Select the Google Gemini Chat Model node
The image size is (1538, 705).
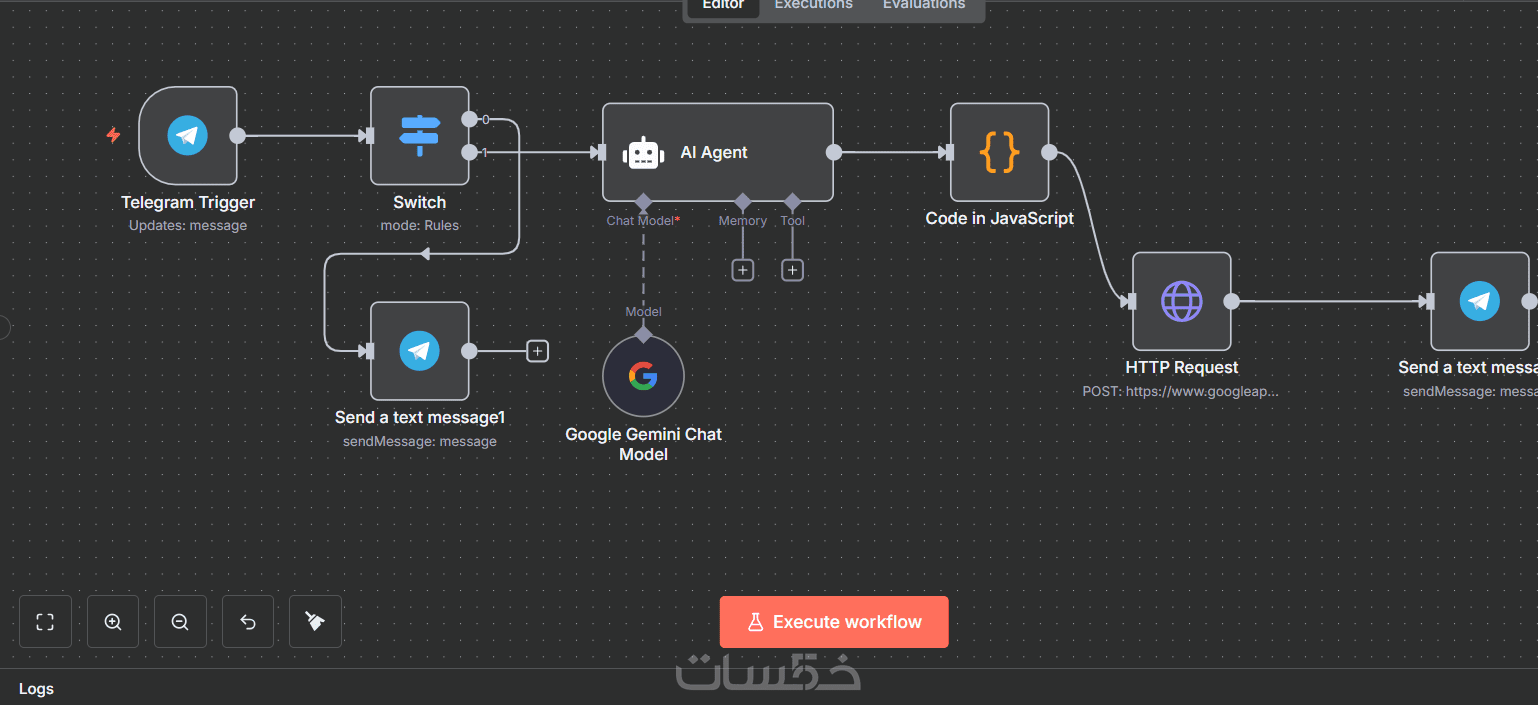(x=643, y=376)
